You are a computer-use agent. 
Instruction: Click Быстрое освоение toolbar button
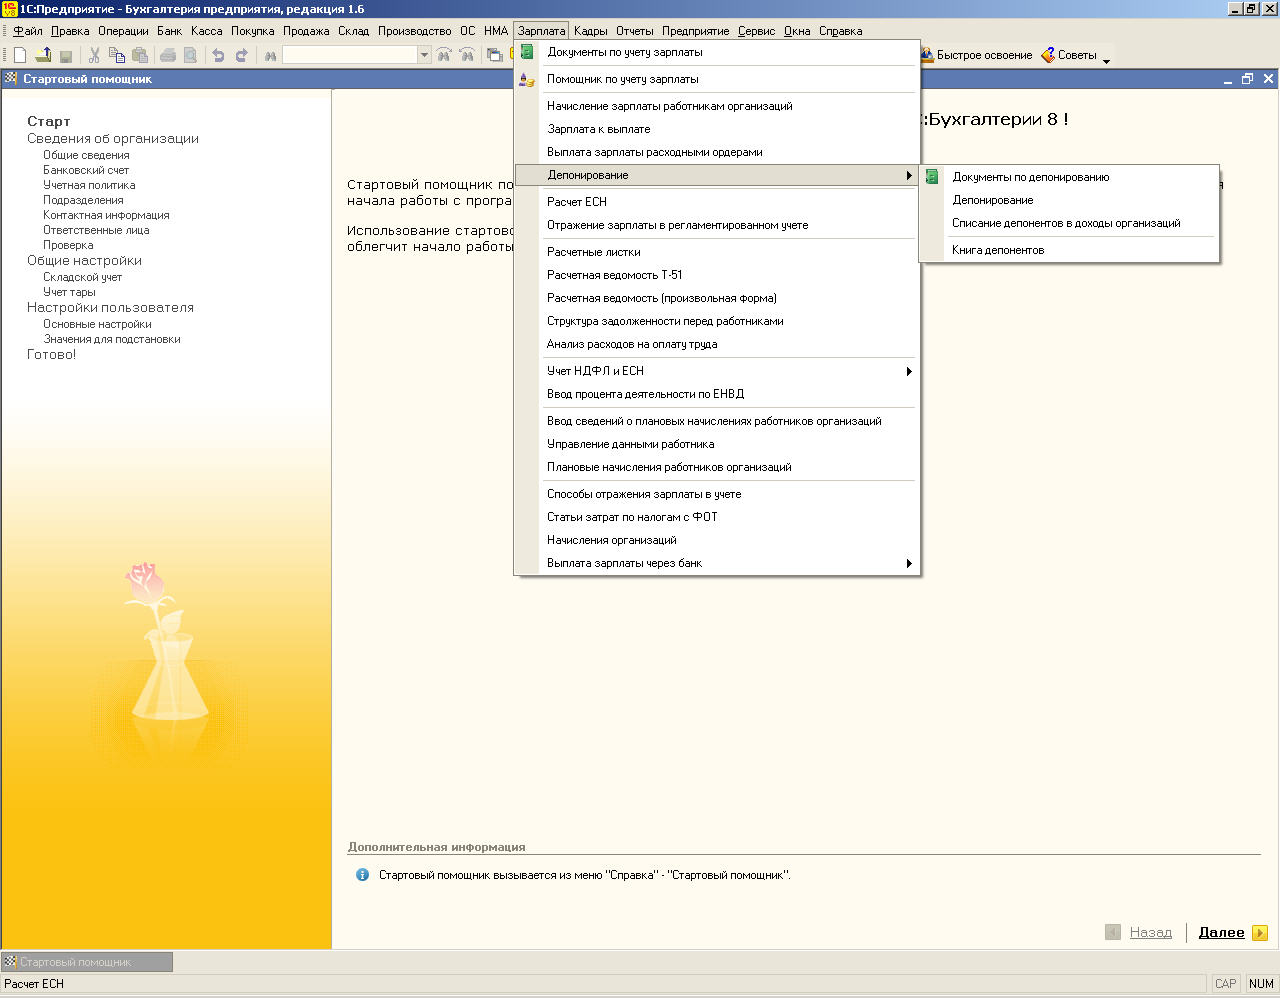(x=976, y=56)
